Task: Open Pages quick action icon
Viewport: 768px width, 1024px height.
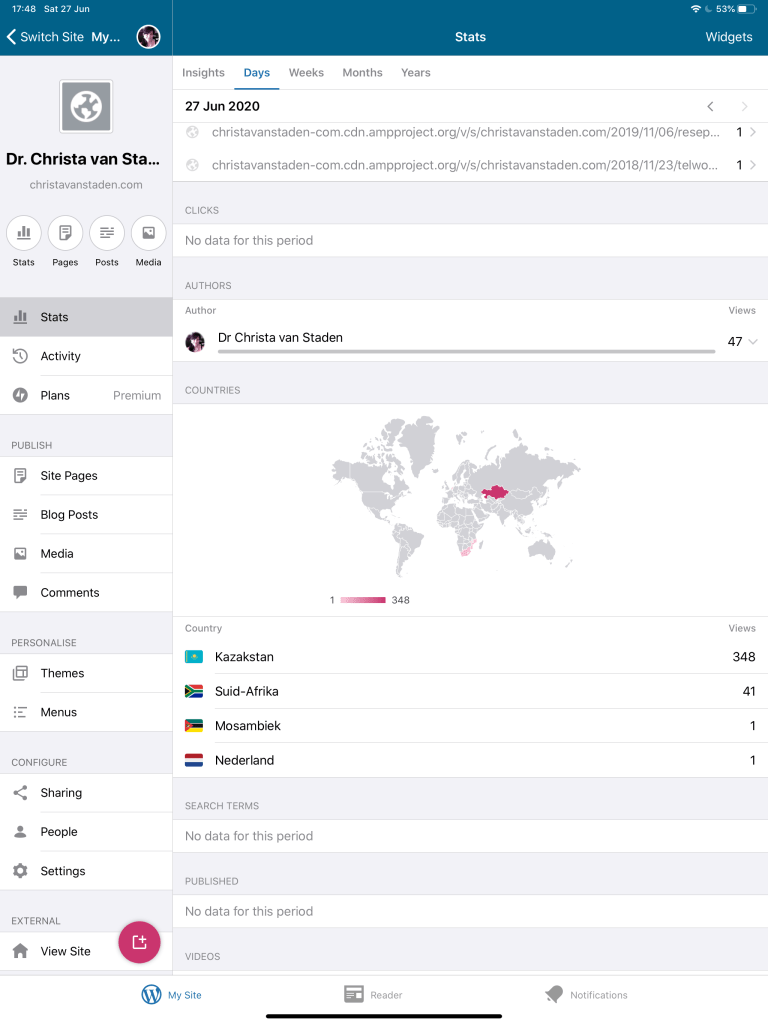Action: (x=65, y=233)
